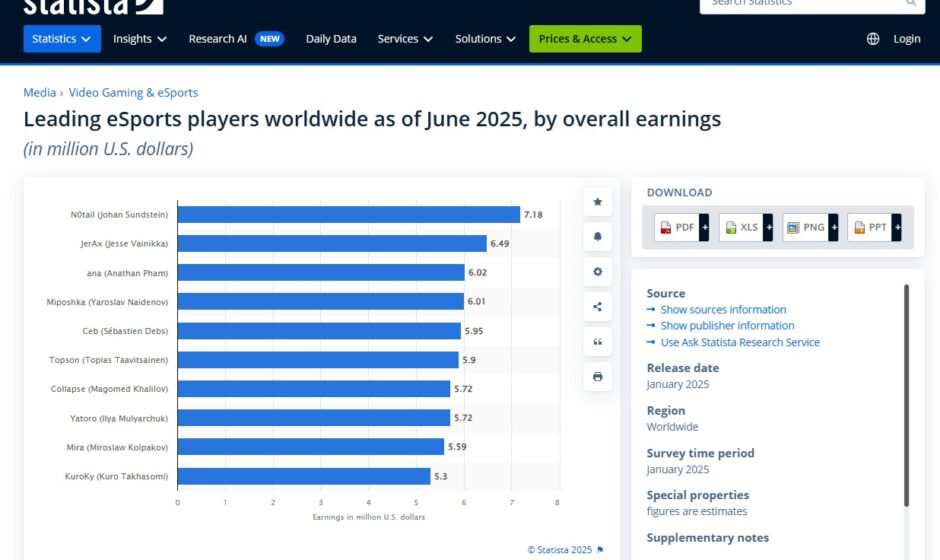This screenshot has height=560, width=940.
Task: Click the star favorite icon beside chart
Action: point(597,202)
